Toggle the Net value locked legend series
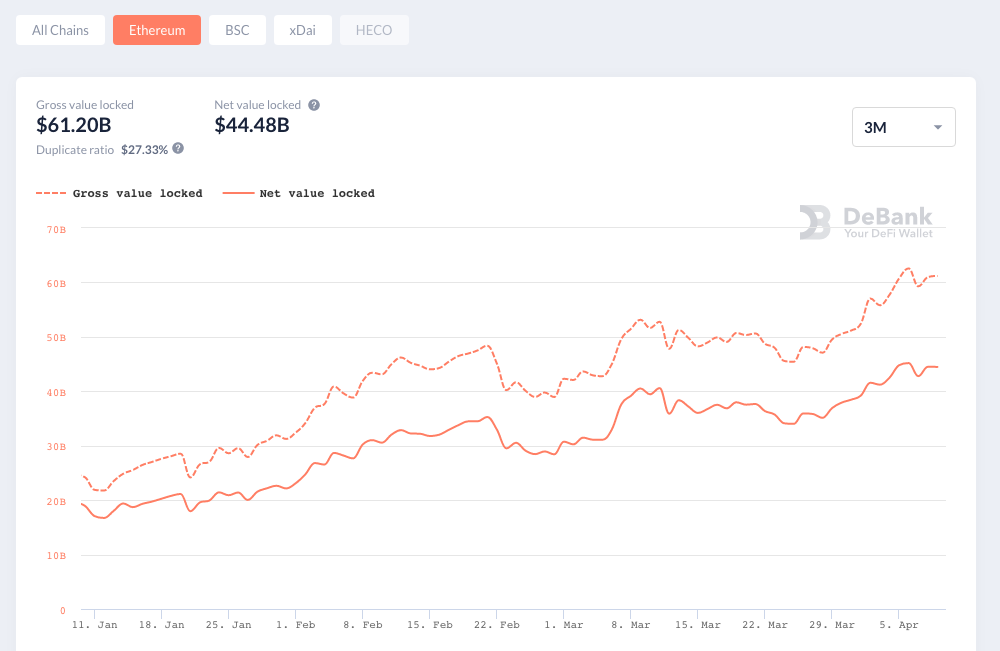The height and width of the screenshot is (651, 1000). point(299,193)
